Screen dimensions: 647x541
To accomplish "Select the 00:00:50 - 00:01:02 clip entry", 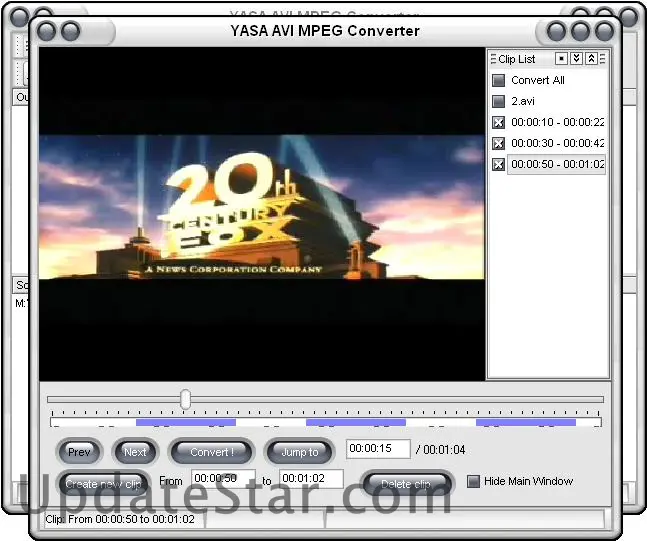I will [x=557, y=164].
